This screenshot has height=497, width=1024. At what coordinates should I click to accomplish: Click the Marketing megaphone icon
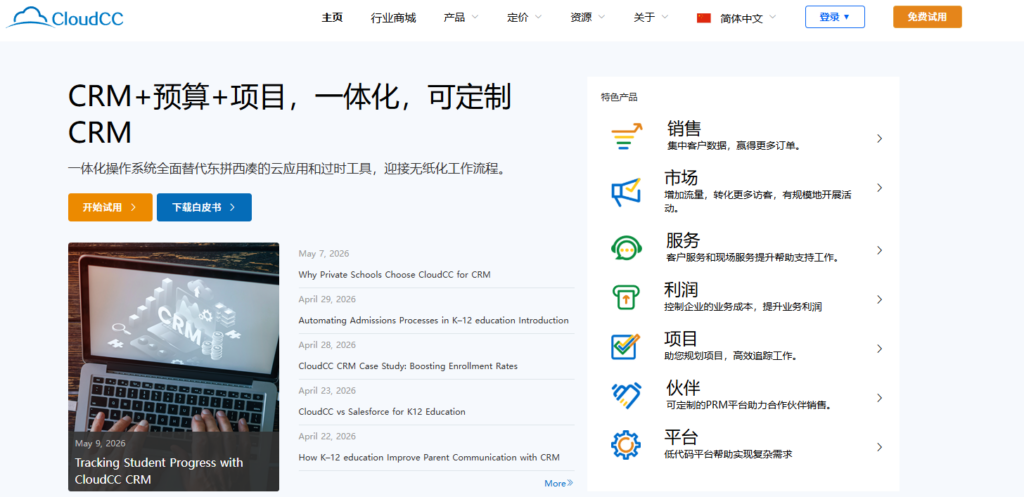click(x=626, y=191)
